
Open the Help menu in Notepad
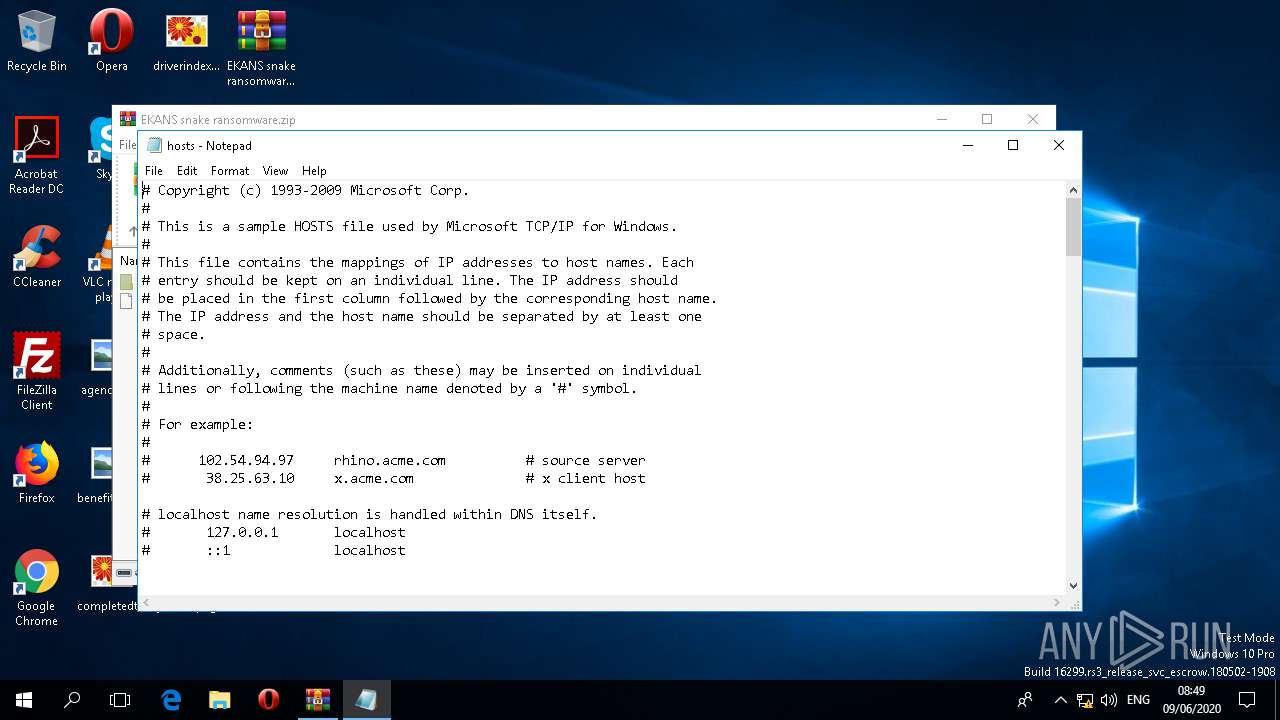point(314,171)
